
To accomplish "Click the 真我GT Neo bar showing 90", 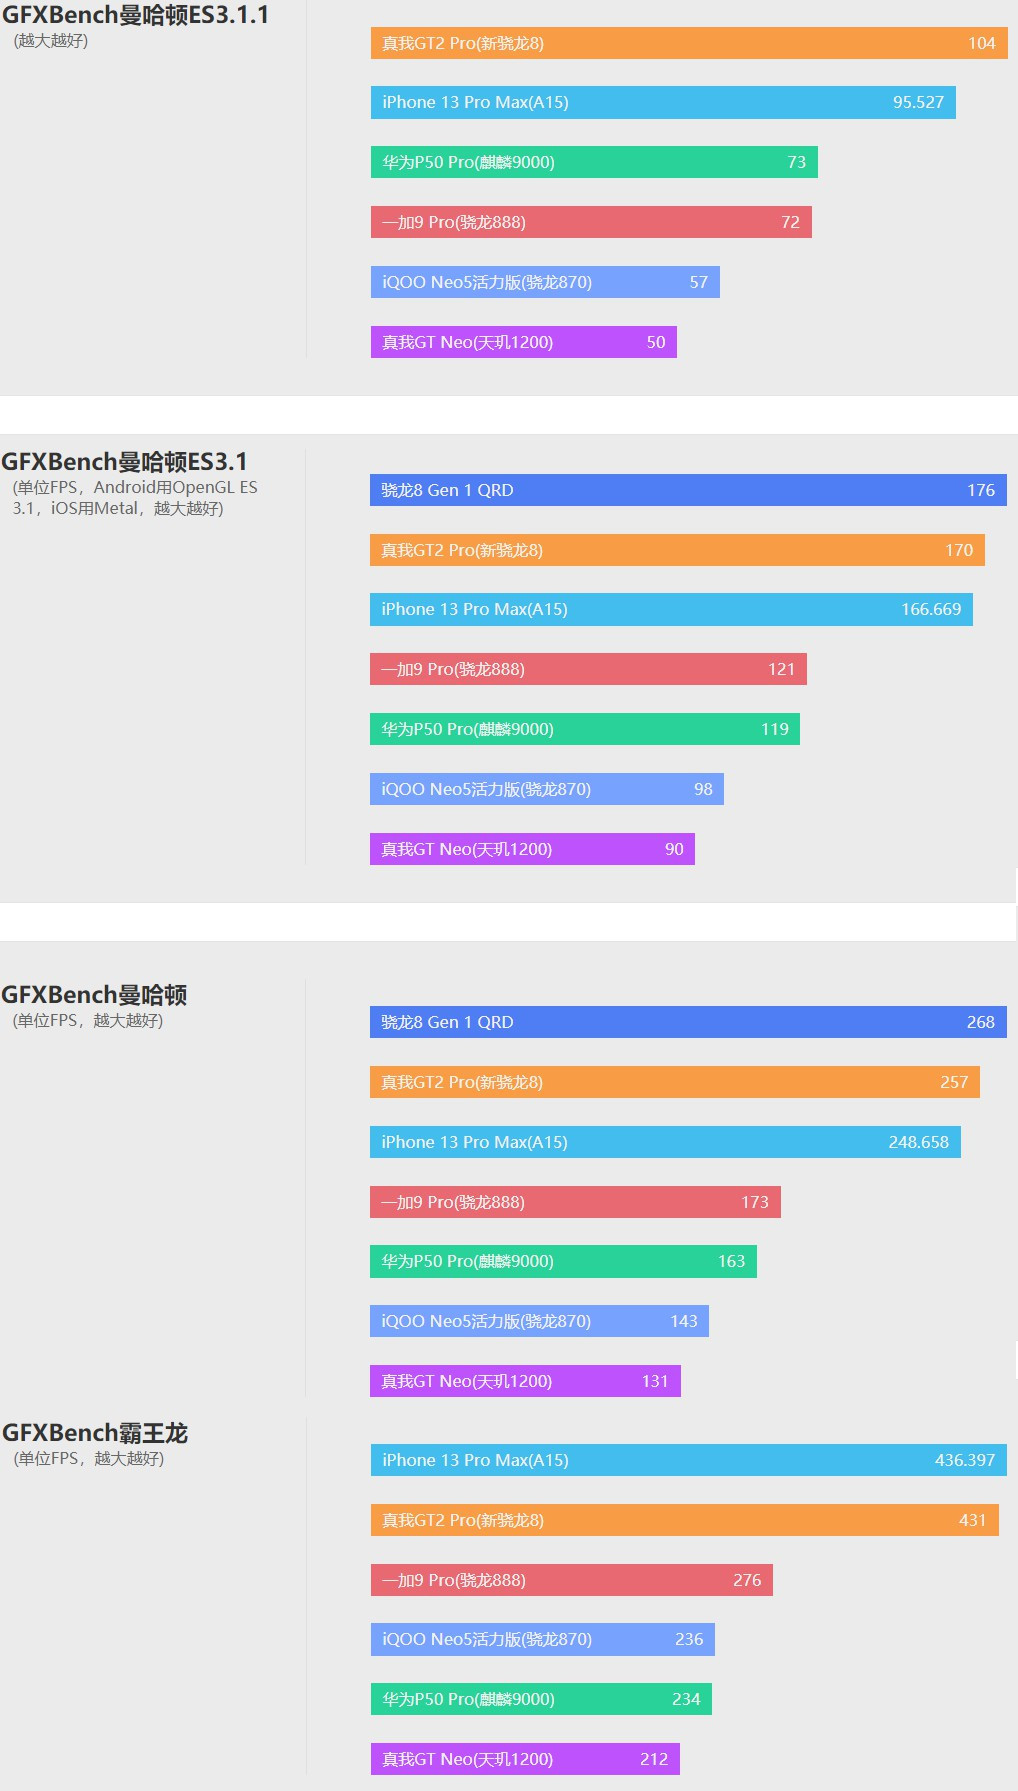I will click(532, 849).
